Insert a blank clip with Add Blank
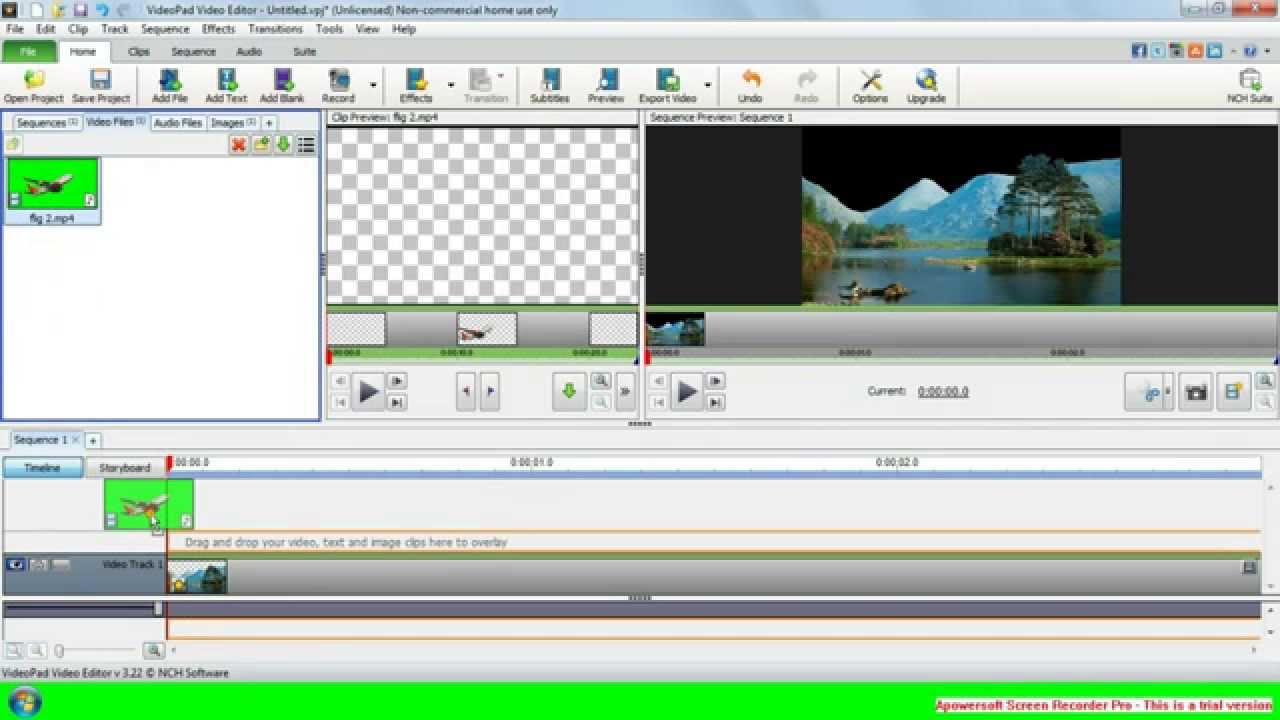Viewport: 1280px width, 720px height. pos(282,87)
